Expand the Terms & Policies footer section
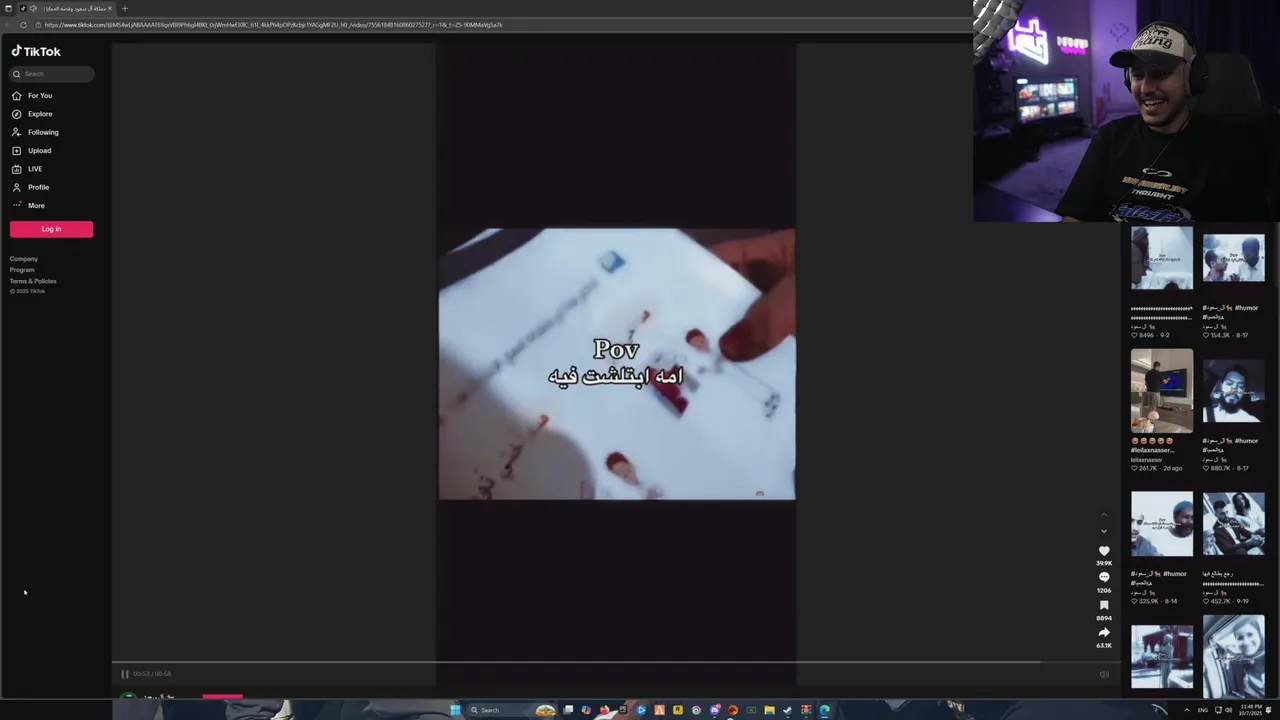Image resolution: width=1280 pixels, height=720 pixels. point(33,281)
